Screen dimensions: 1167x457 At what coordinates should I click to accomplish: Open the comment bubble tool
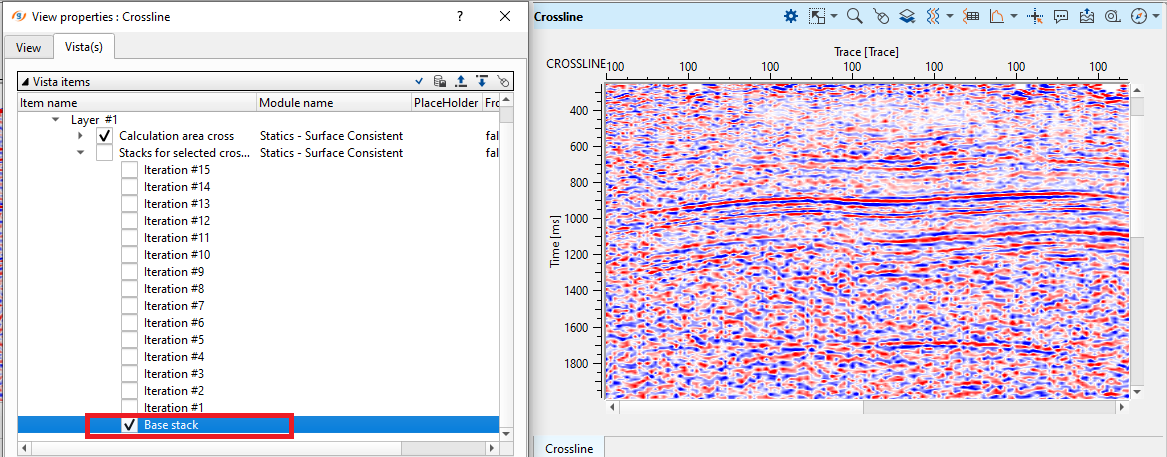coord(1061,16)
